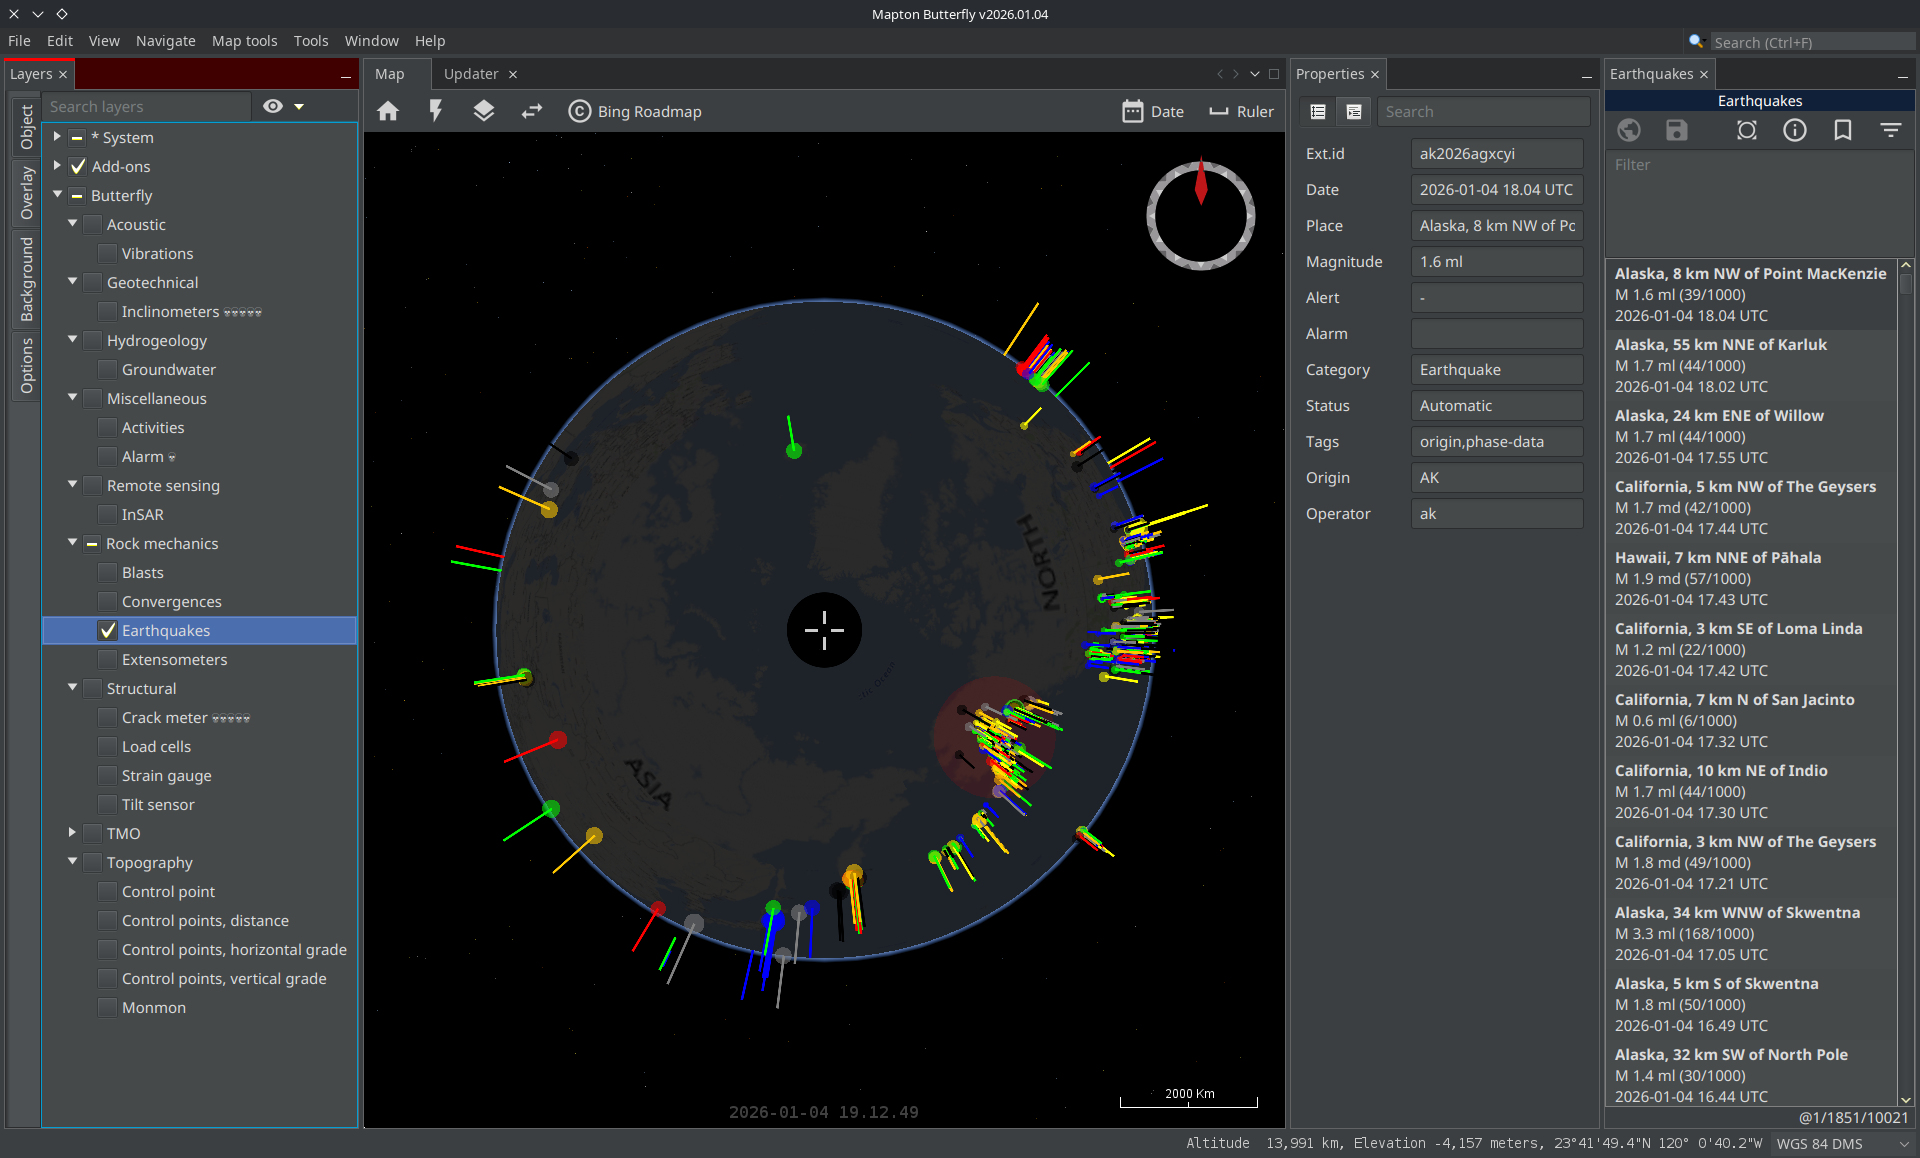Click the info circle icon in Earthquakes panel
Viewport: 1920px width, 1158px height.
[x=1795, y=131]
